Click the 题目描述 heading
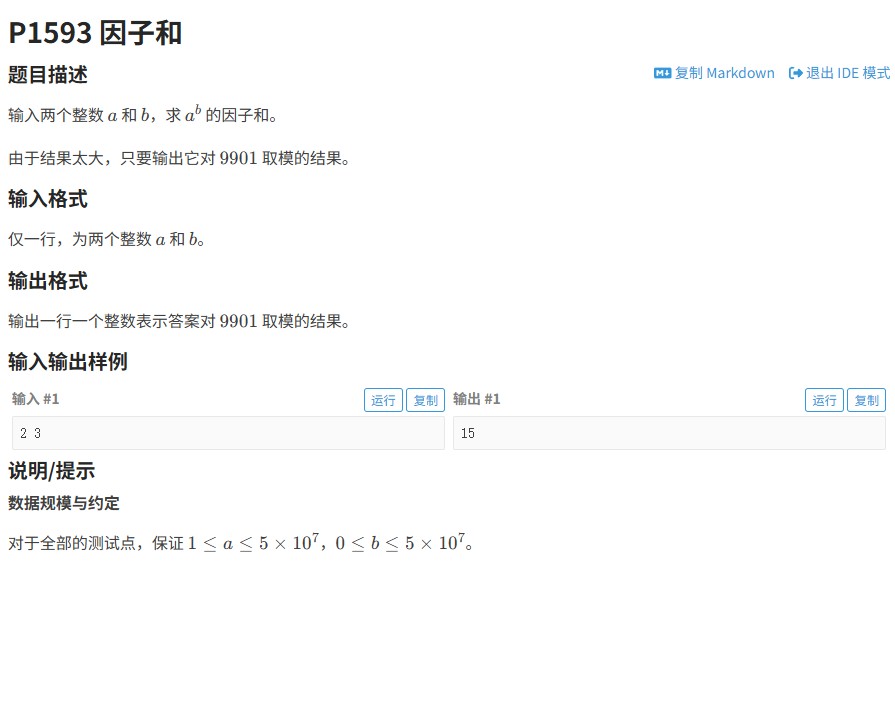The image size is (895, 711). tap(48, 75)
